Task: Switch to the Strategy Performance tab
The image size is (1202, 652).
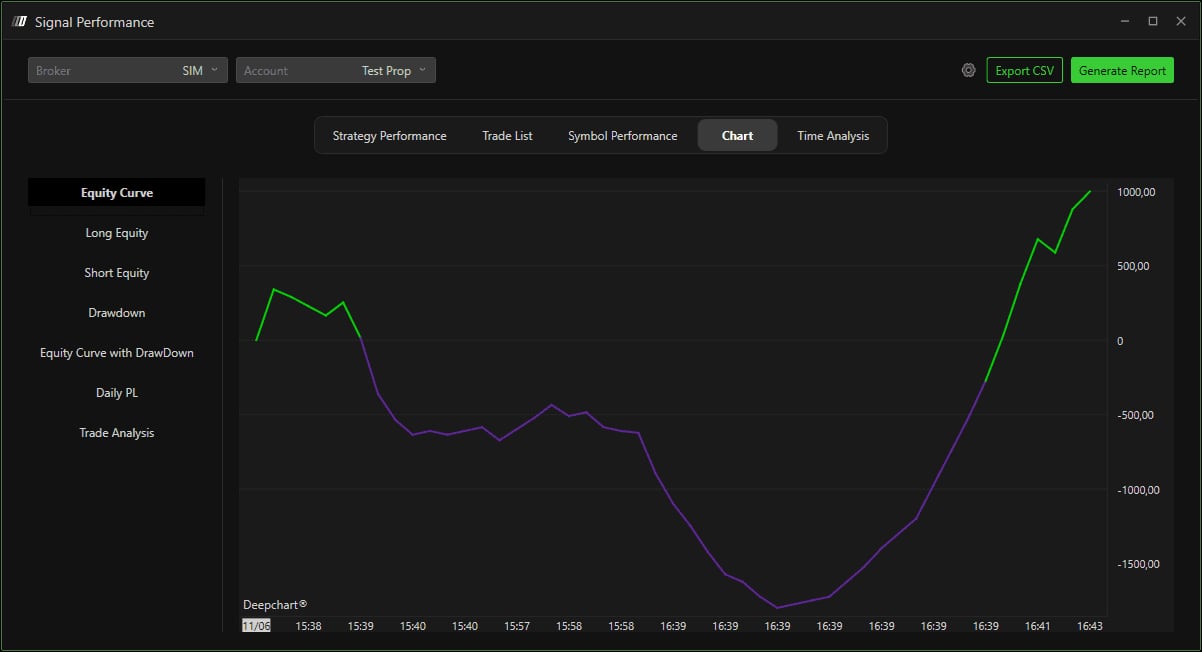Action: pos(389,136)
